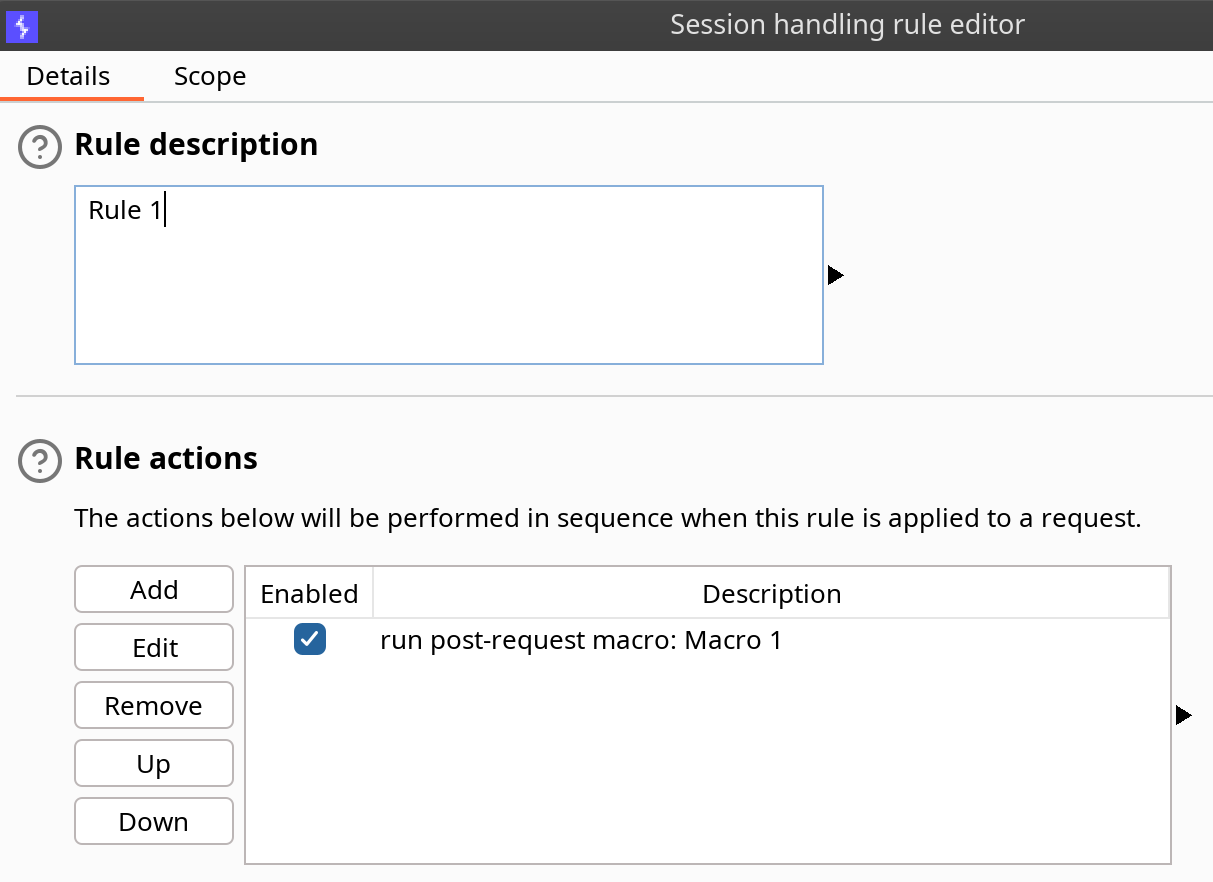Disable the Macro 1 action checkbox

(x=310, y=640)
